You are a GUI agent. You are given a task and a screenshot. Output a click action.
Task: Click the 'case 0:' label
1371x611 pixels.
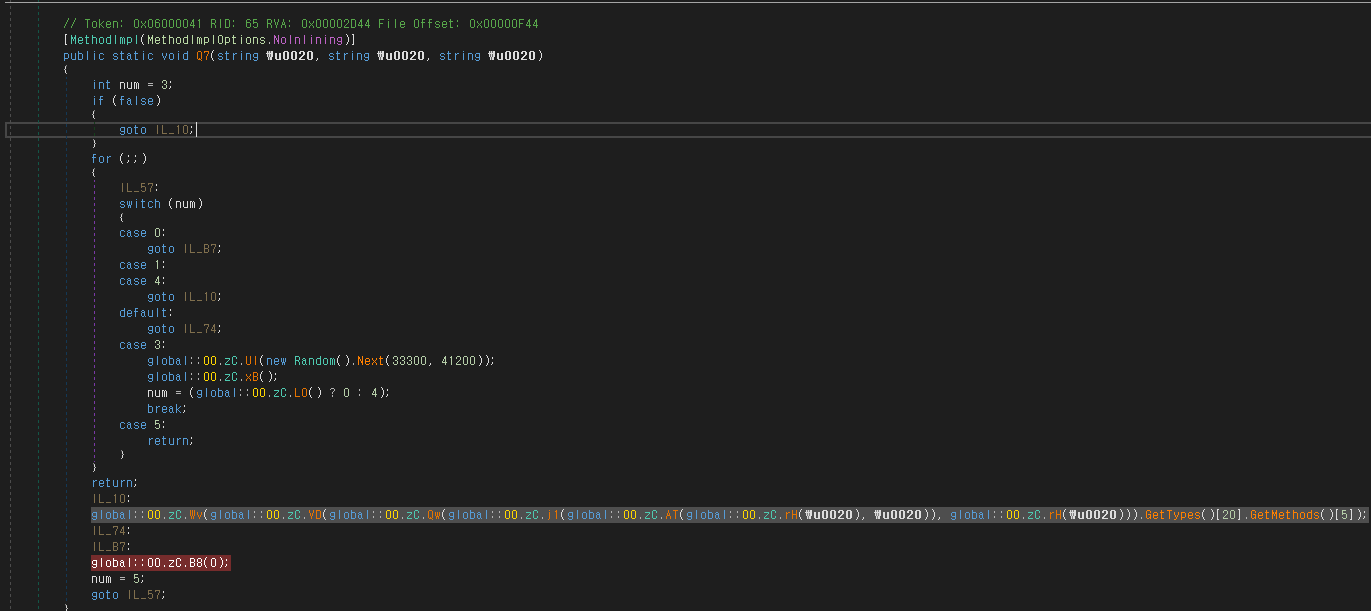coord(140,233)
